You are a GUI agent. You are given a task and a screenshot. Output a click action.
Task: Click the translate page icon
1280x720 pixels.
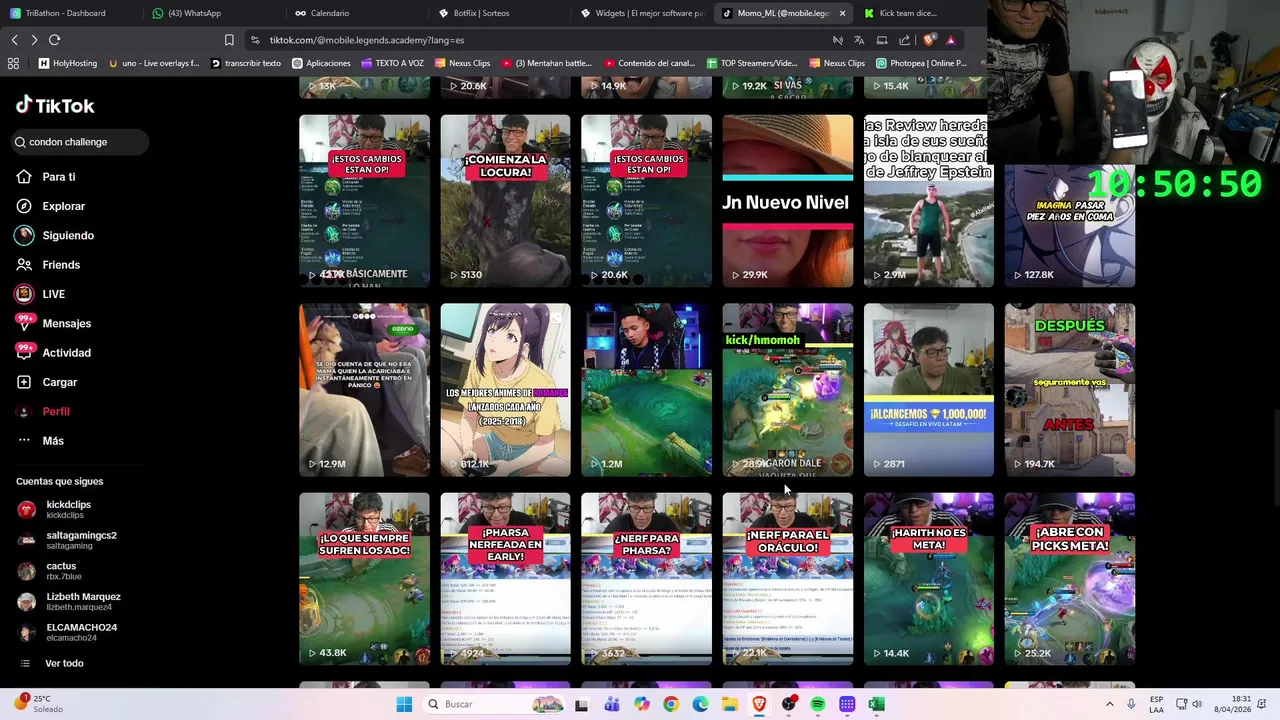[859, 40]
